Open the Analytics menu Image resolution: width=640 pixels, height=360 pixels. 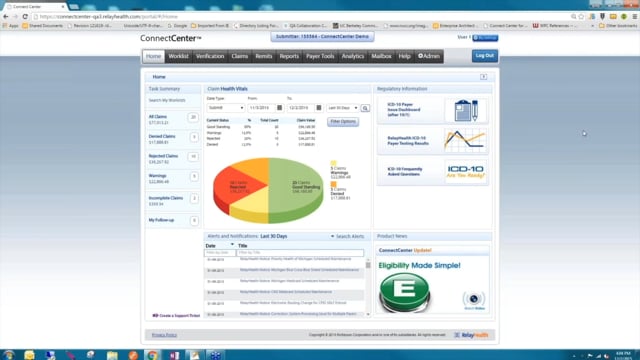click(x=353, y=56)
